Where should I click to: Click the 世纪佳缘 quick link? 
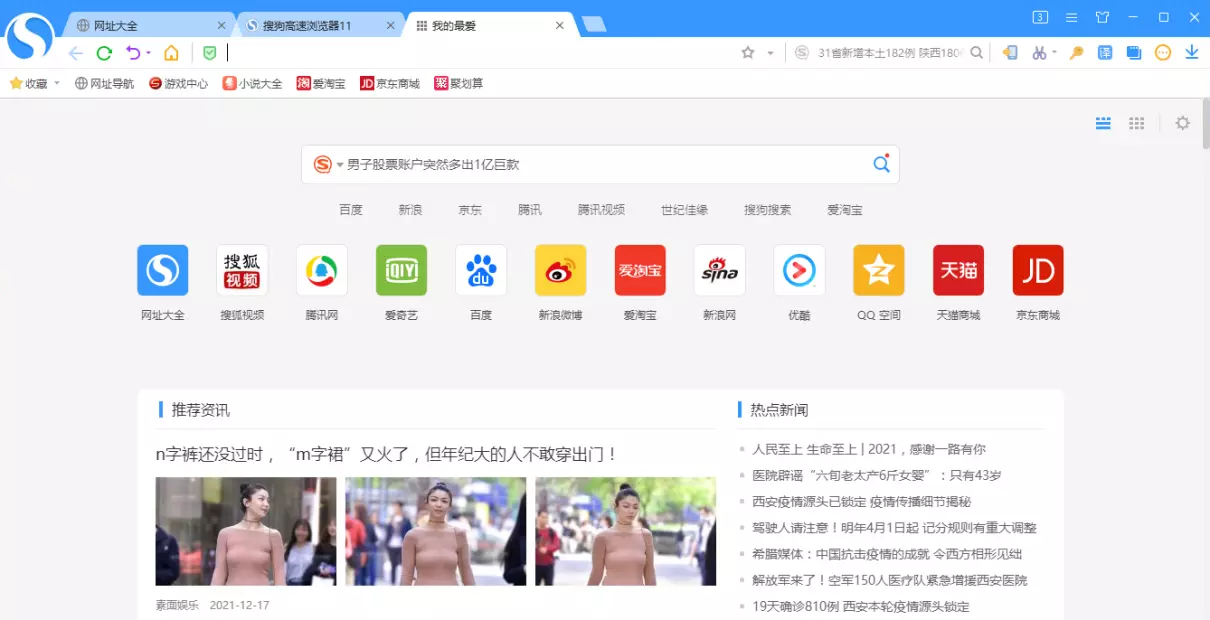pos(684,210)
